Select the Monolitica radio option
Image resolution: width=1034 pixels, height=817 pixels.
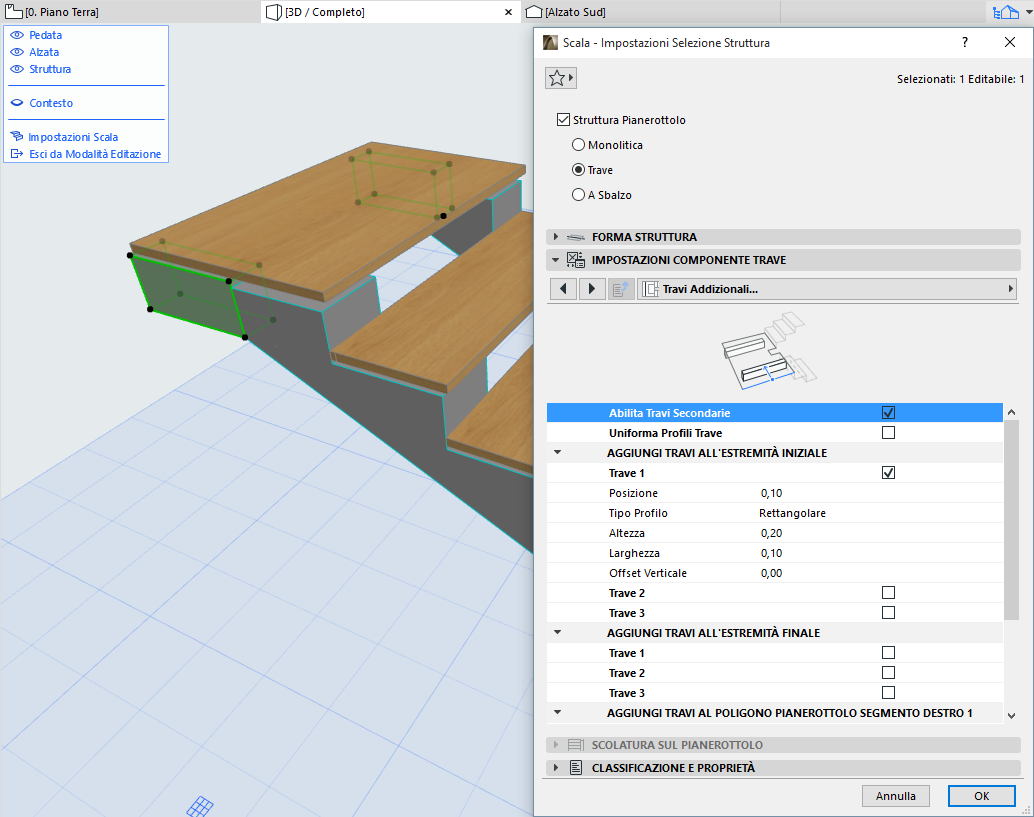coord(578,145)
